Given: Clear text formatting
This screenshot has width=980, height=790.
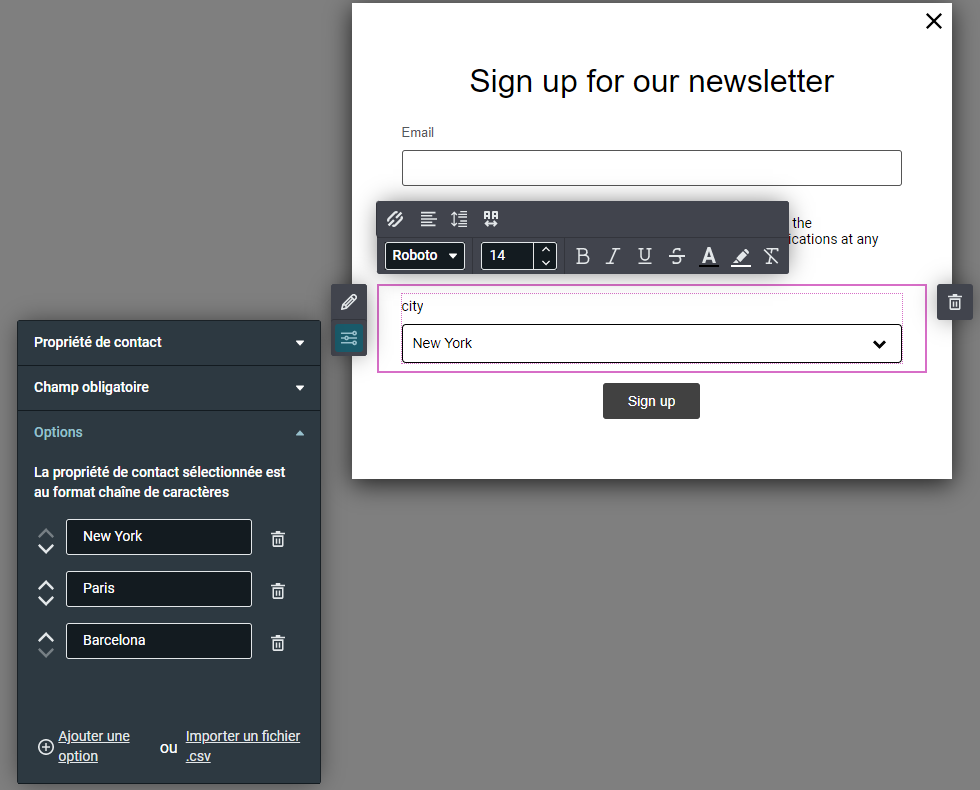Looking at the screenshot, I should coord(771,256).
